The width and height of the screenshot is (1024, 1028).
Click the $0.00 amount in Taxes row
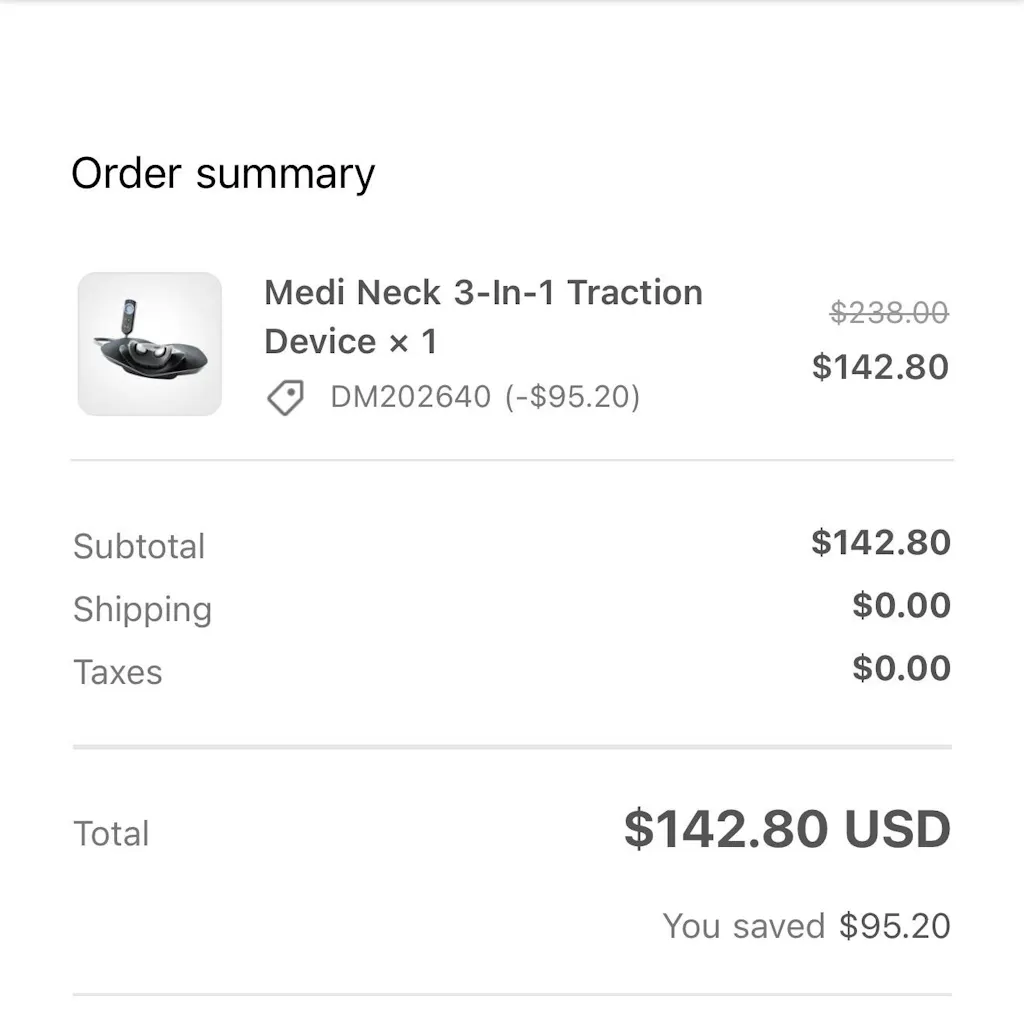click(901, 668)
